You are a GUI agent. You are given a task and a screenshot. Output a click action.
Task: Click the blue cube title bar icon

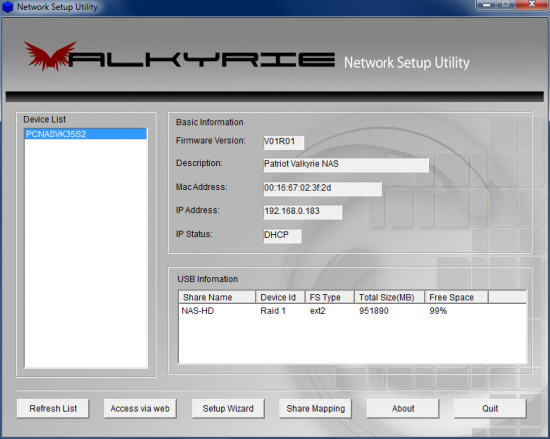[x=7, y=7]
